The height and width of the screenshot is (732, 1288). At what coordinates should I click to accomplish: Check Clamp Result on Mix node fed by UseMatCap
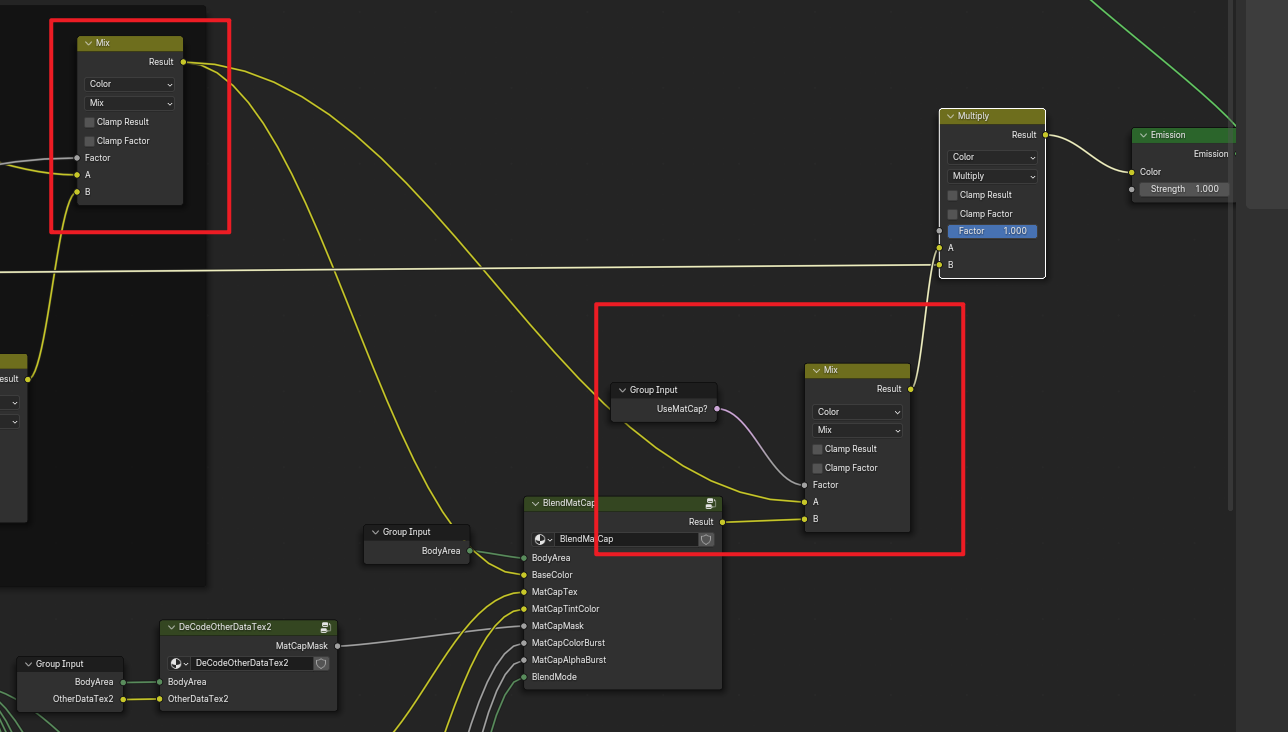[x=817, y=449]
